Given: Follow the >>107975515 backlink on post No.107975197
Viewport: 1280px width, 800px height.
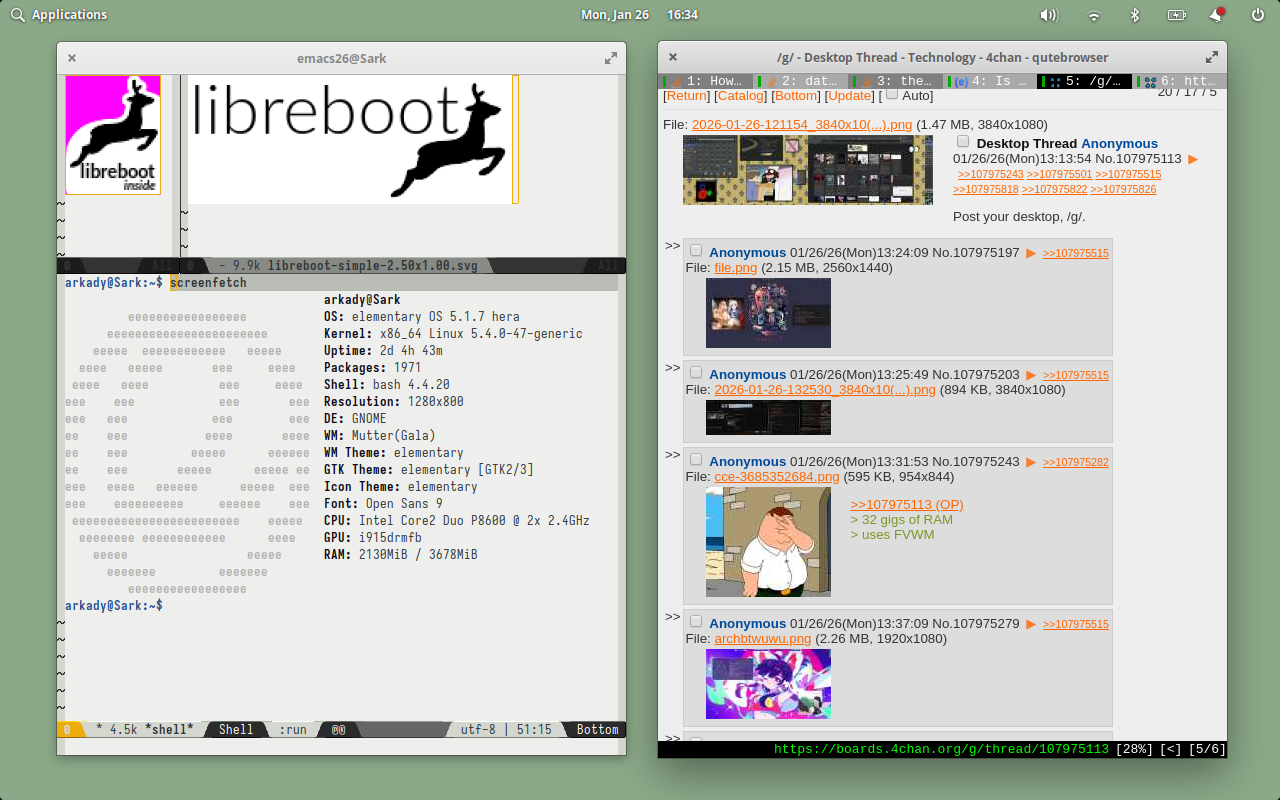Looking at the screenshot, I should pyautogui.click(x=1076, y=254).
